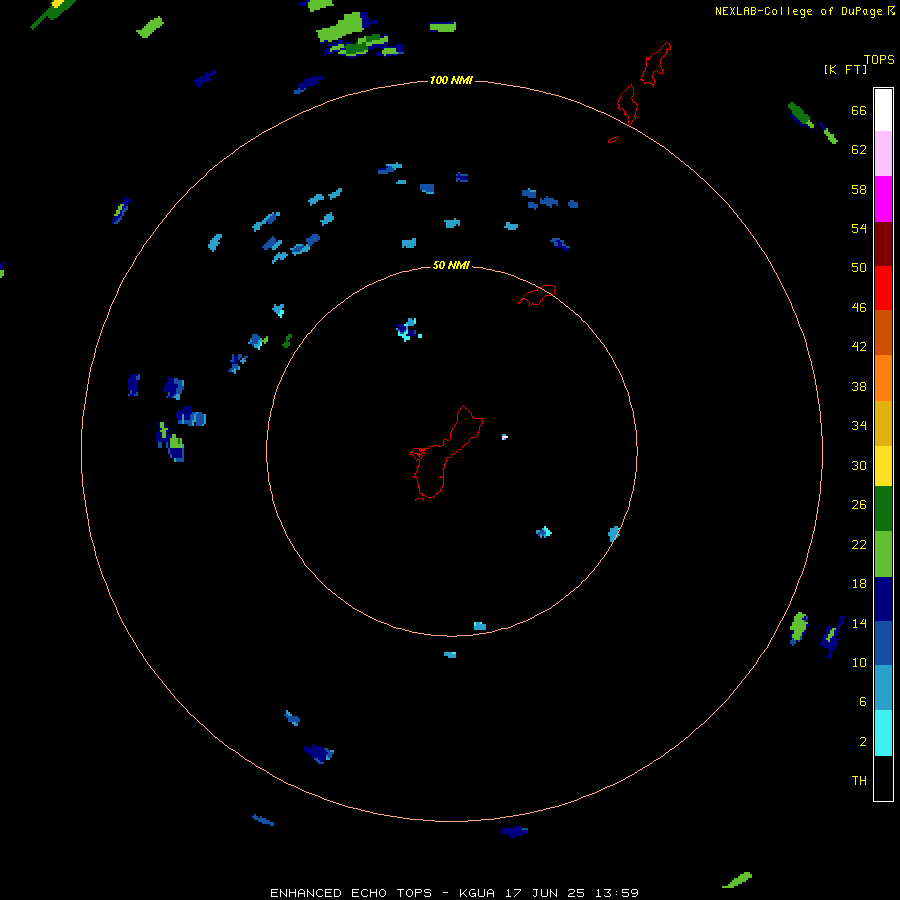The width and height of the screenshot is (900, 900).
Task: Click the legend value '66'
Action: [859, 110]
